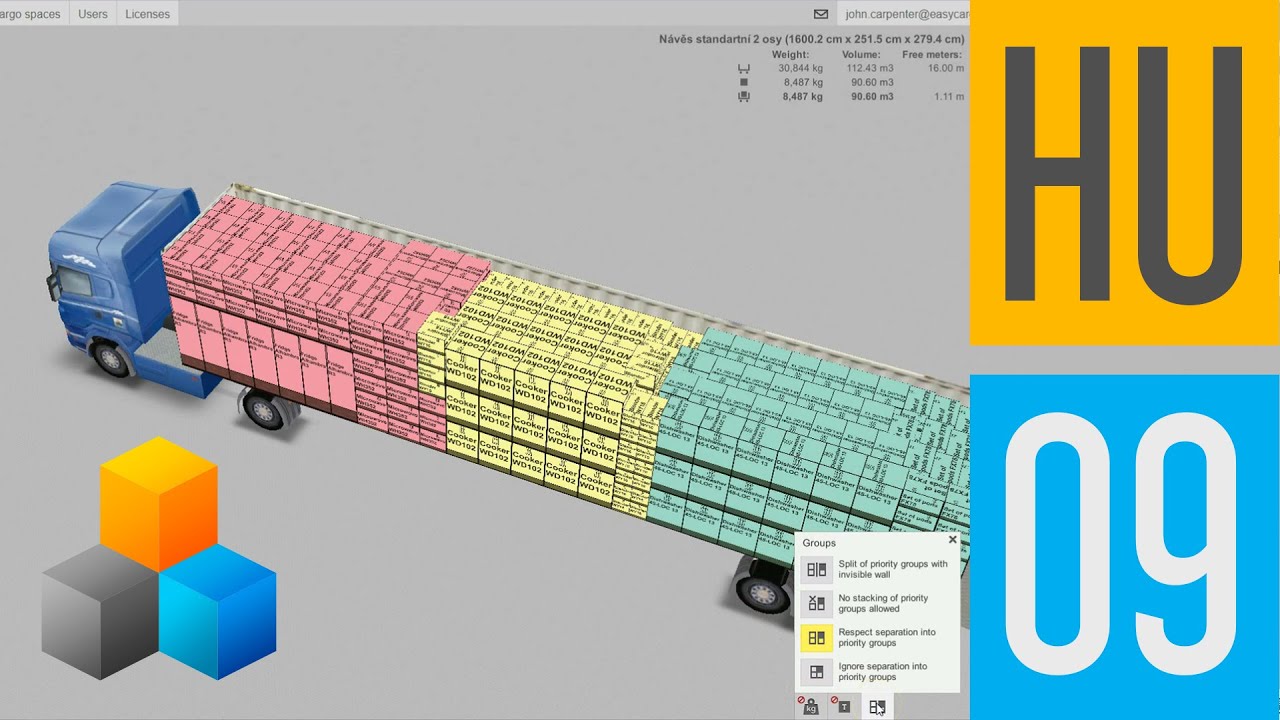Select respect separation into priority groups icon
The height and width of the screenshot is (720, 1280).
(x=817, y=637)
